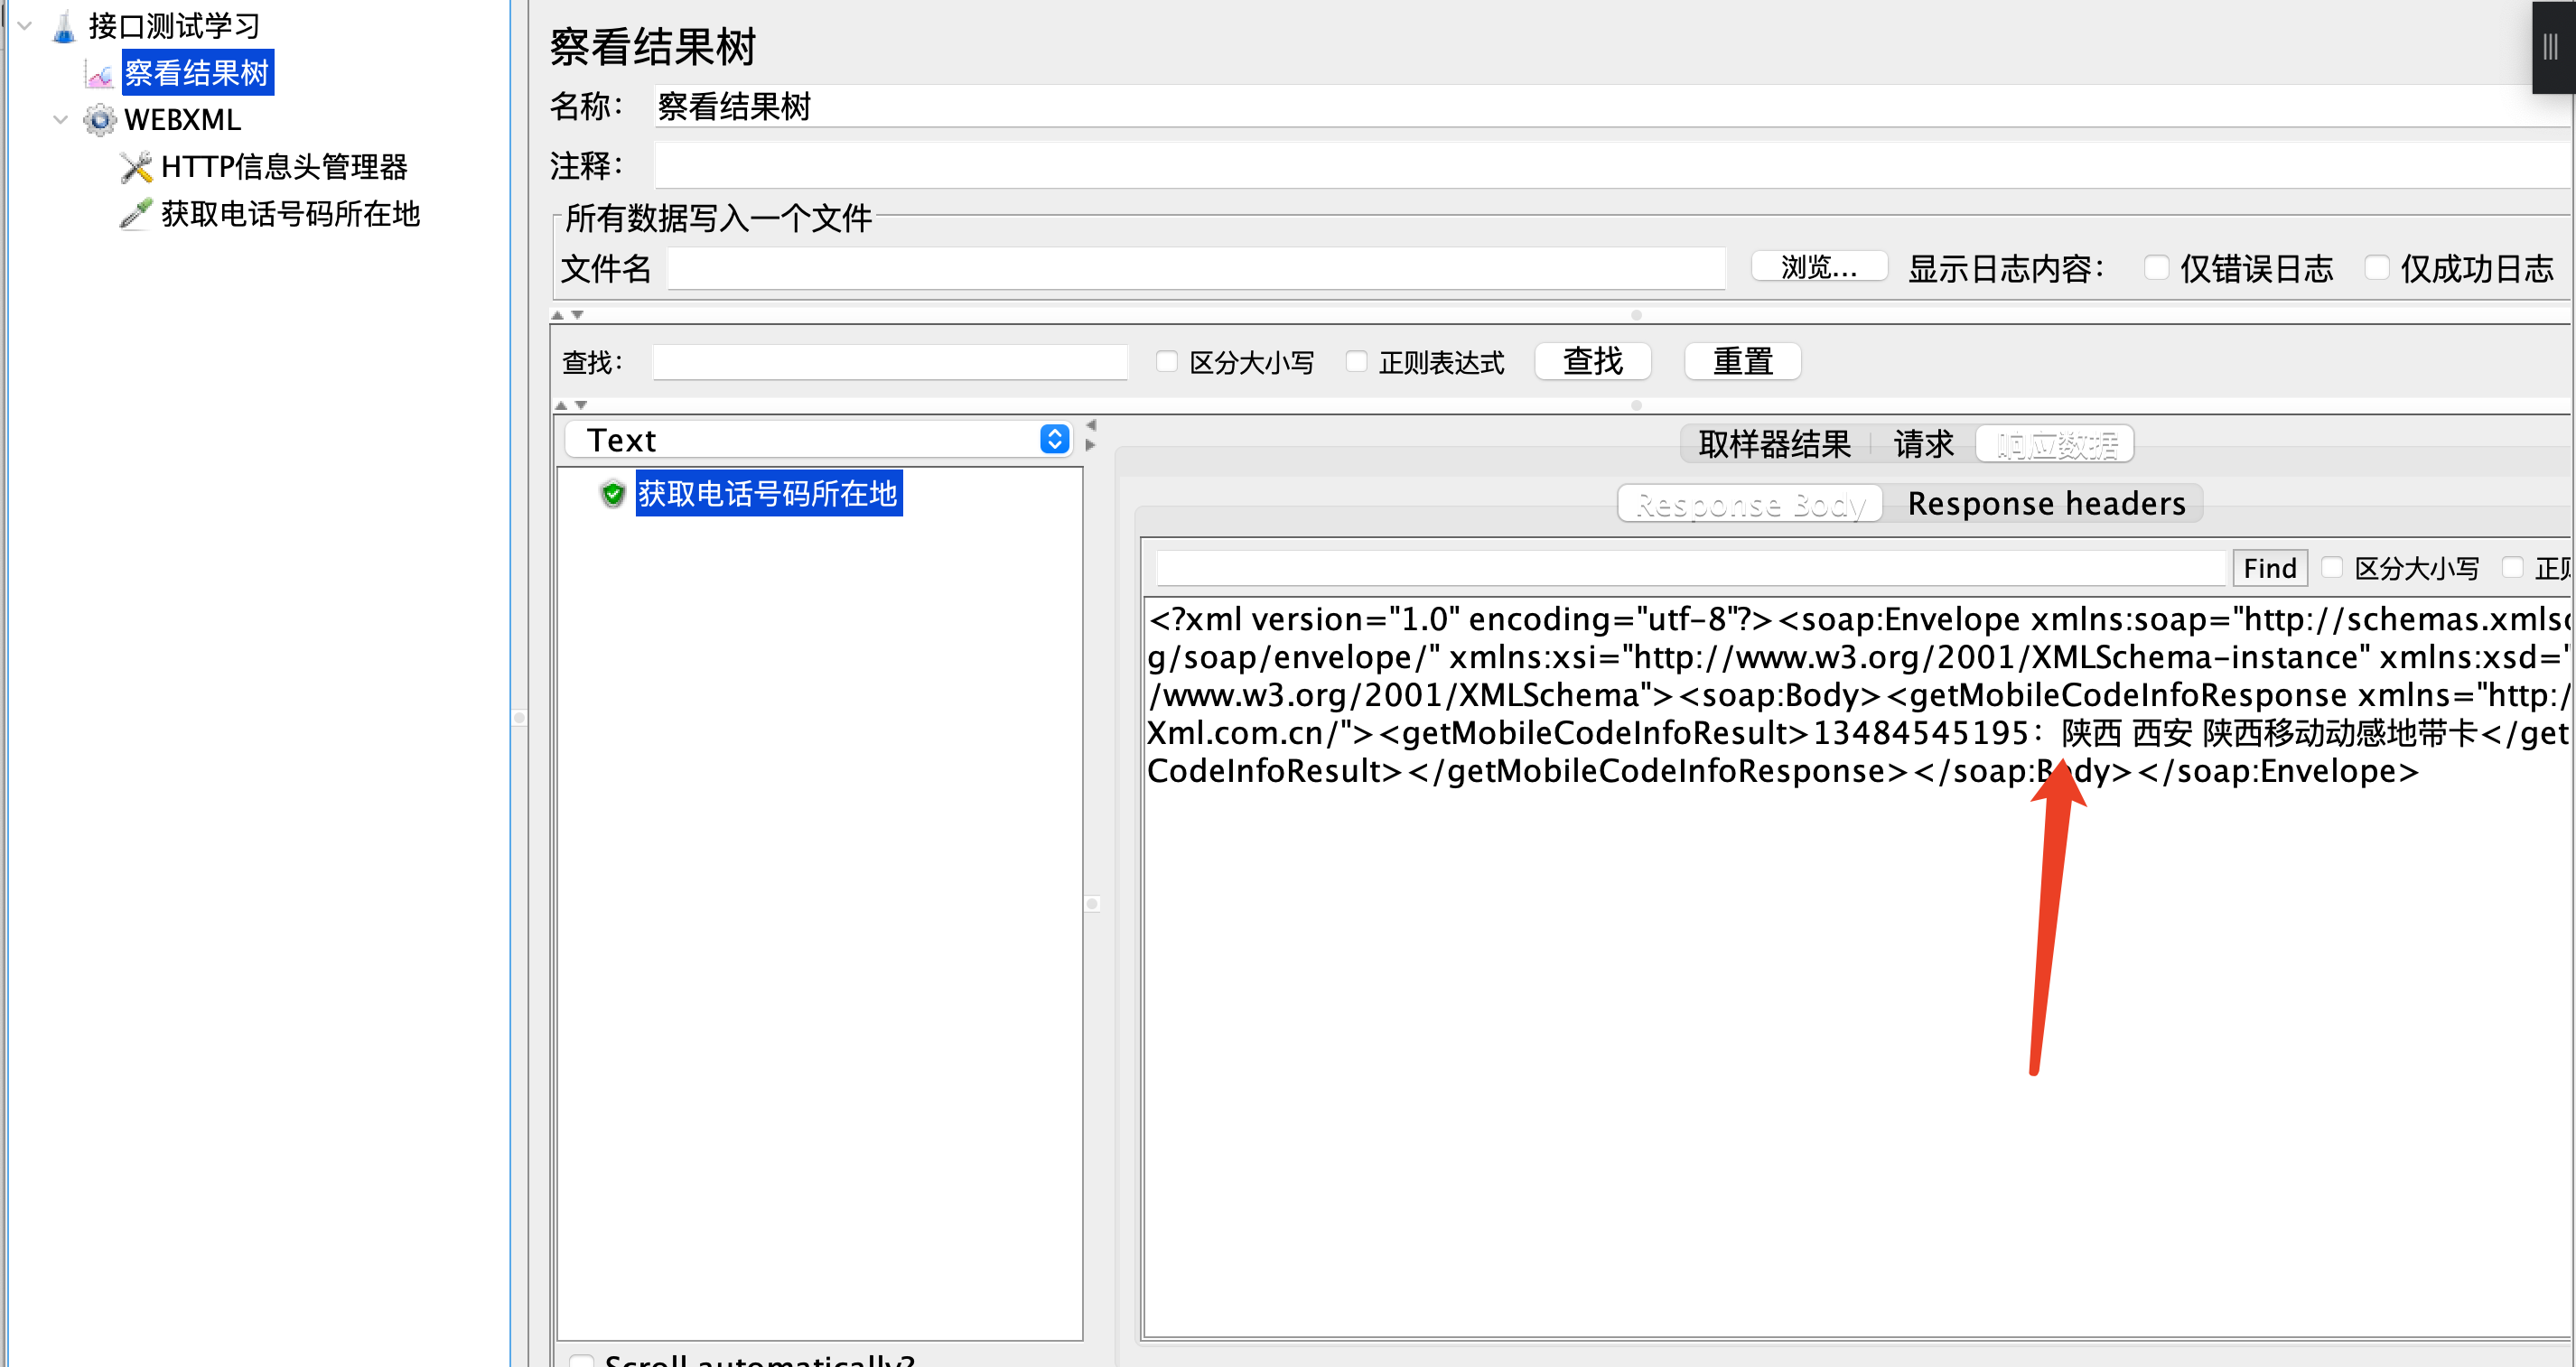
Task: Collapse the WEBXML tree node
Action: [61, 120]
